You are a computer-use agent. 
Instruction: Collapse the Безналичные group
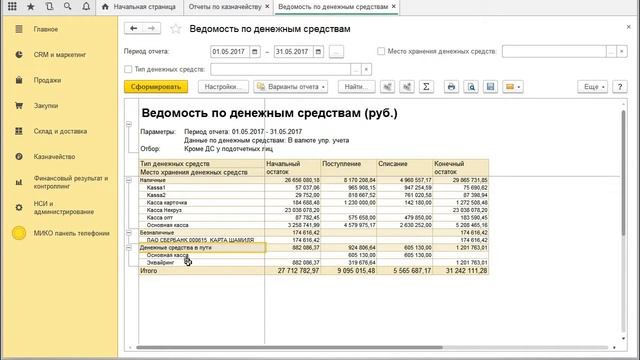129,233
